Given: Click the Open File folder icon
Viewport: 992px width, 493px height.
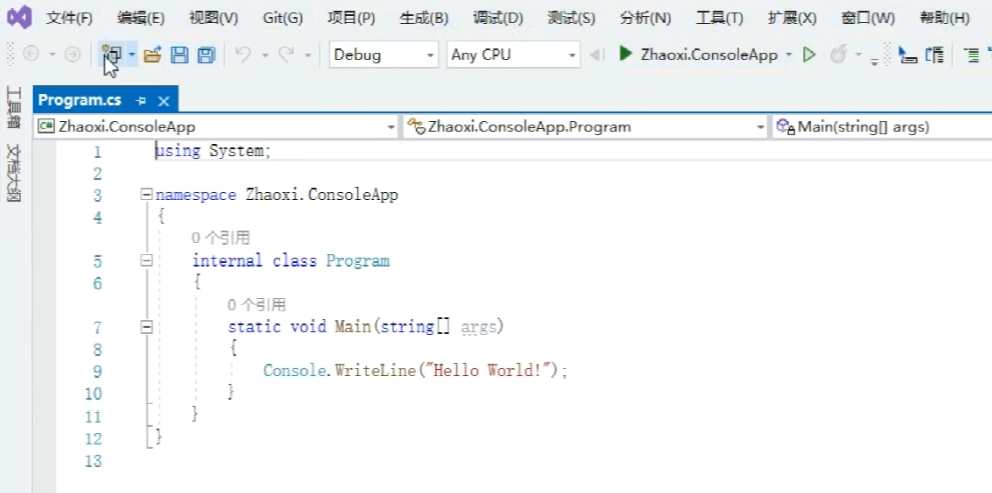Looking at the screenshot, I should click(152, 55).
